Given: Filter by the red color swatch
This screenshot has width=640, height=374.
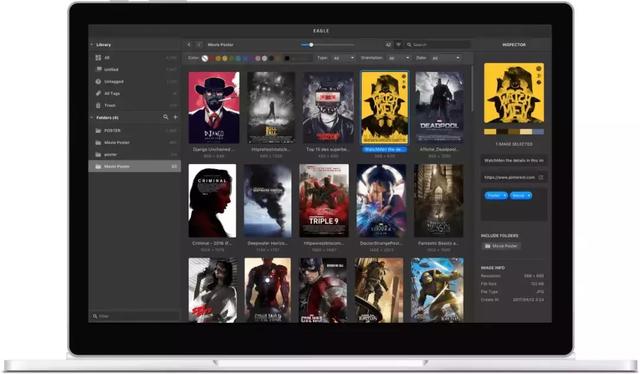Looking at the screenshot, I should click(x=211, y=58).
